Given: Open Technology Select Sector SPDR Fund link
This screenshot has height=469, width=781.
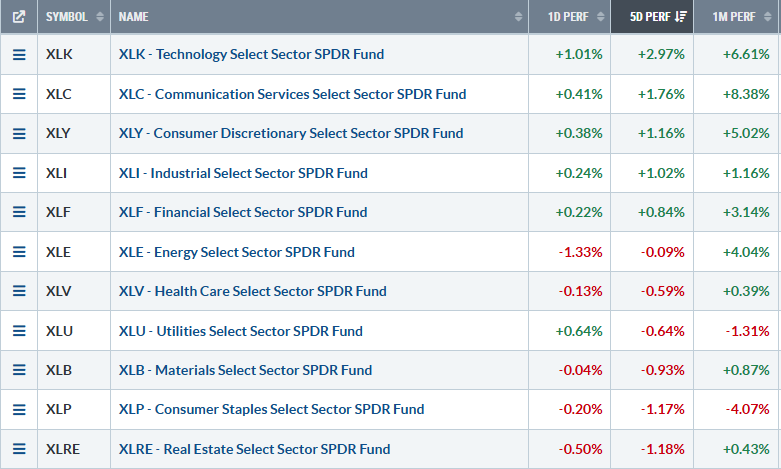Looking at the screenshot, I should (251, 54).
